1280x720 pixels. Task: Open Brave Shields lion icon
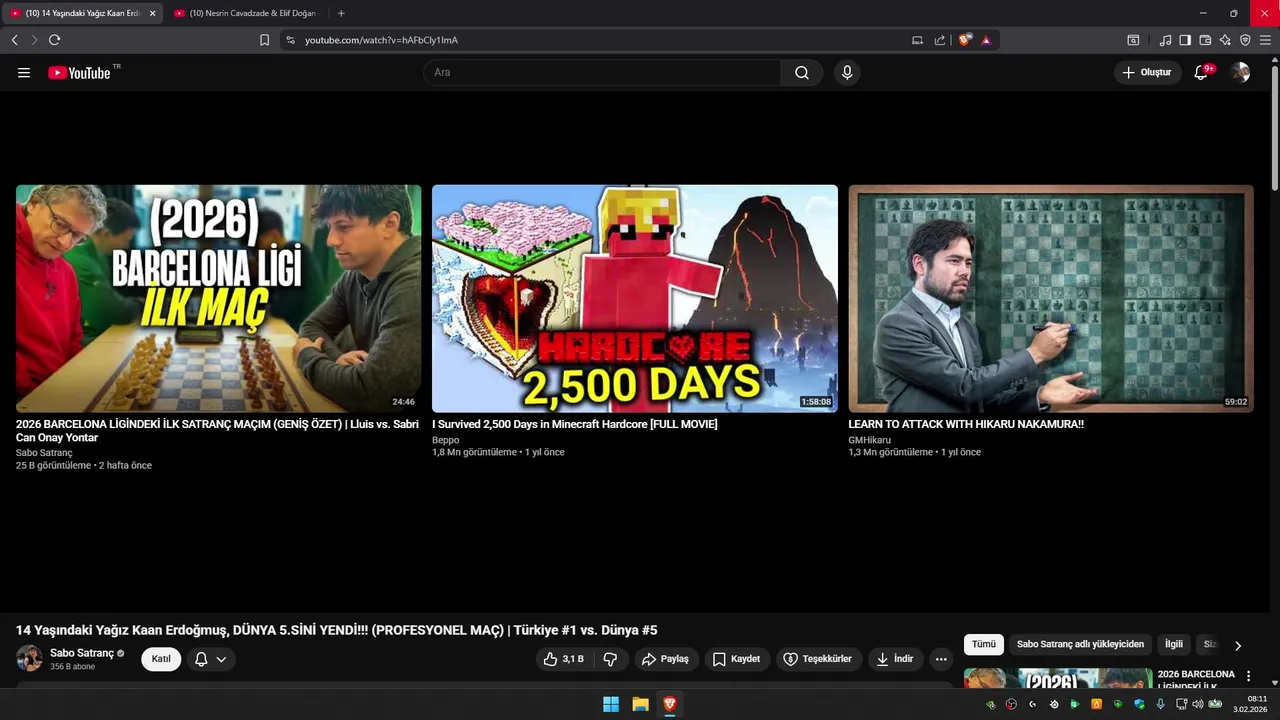point(964,40)
